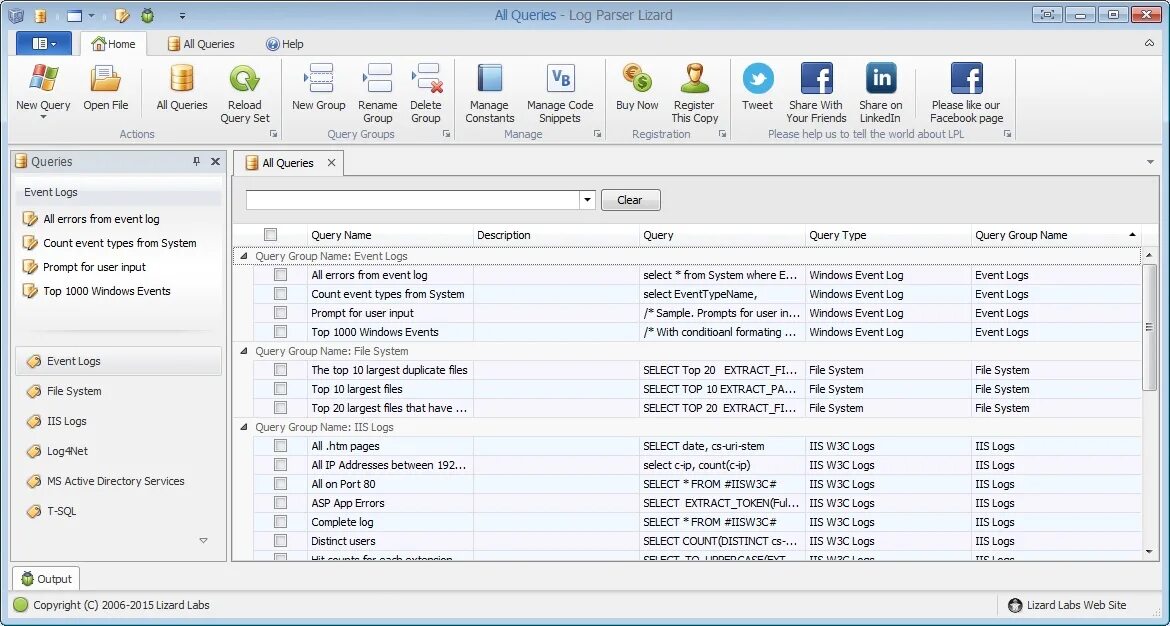Click the Buy Now icon
The image size is (1170, 626).
[x=637, y=79]
